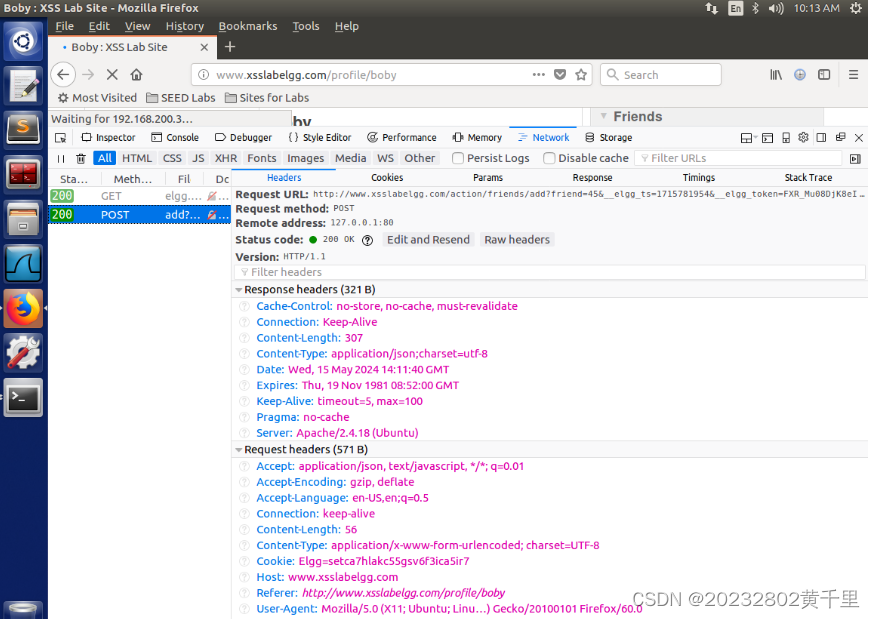Pick an element from the page
The image size is (875, 619).
pos(61,137)
